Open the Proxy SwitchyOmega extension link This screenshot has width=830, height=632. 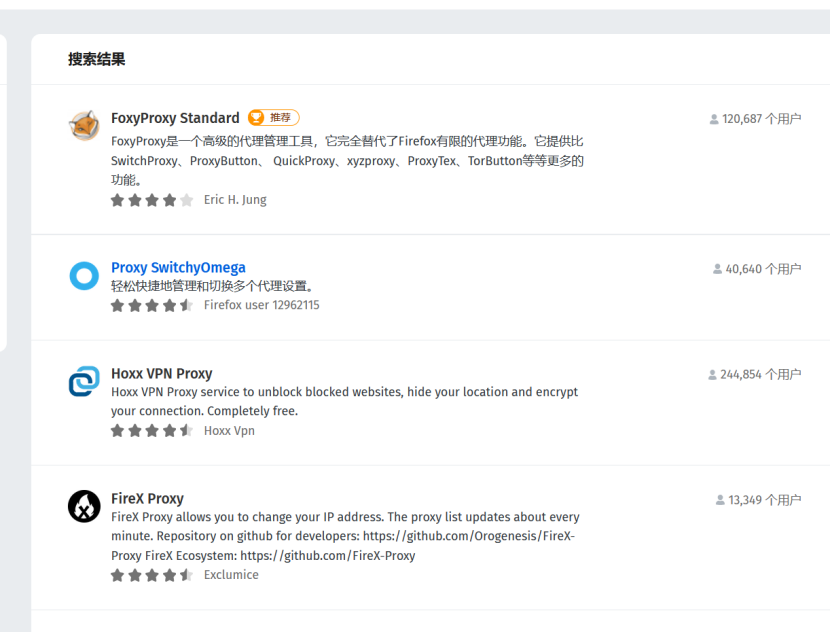tap(178, 267)
